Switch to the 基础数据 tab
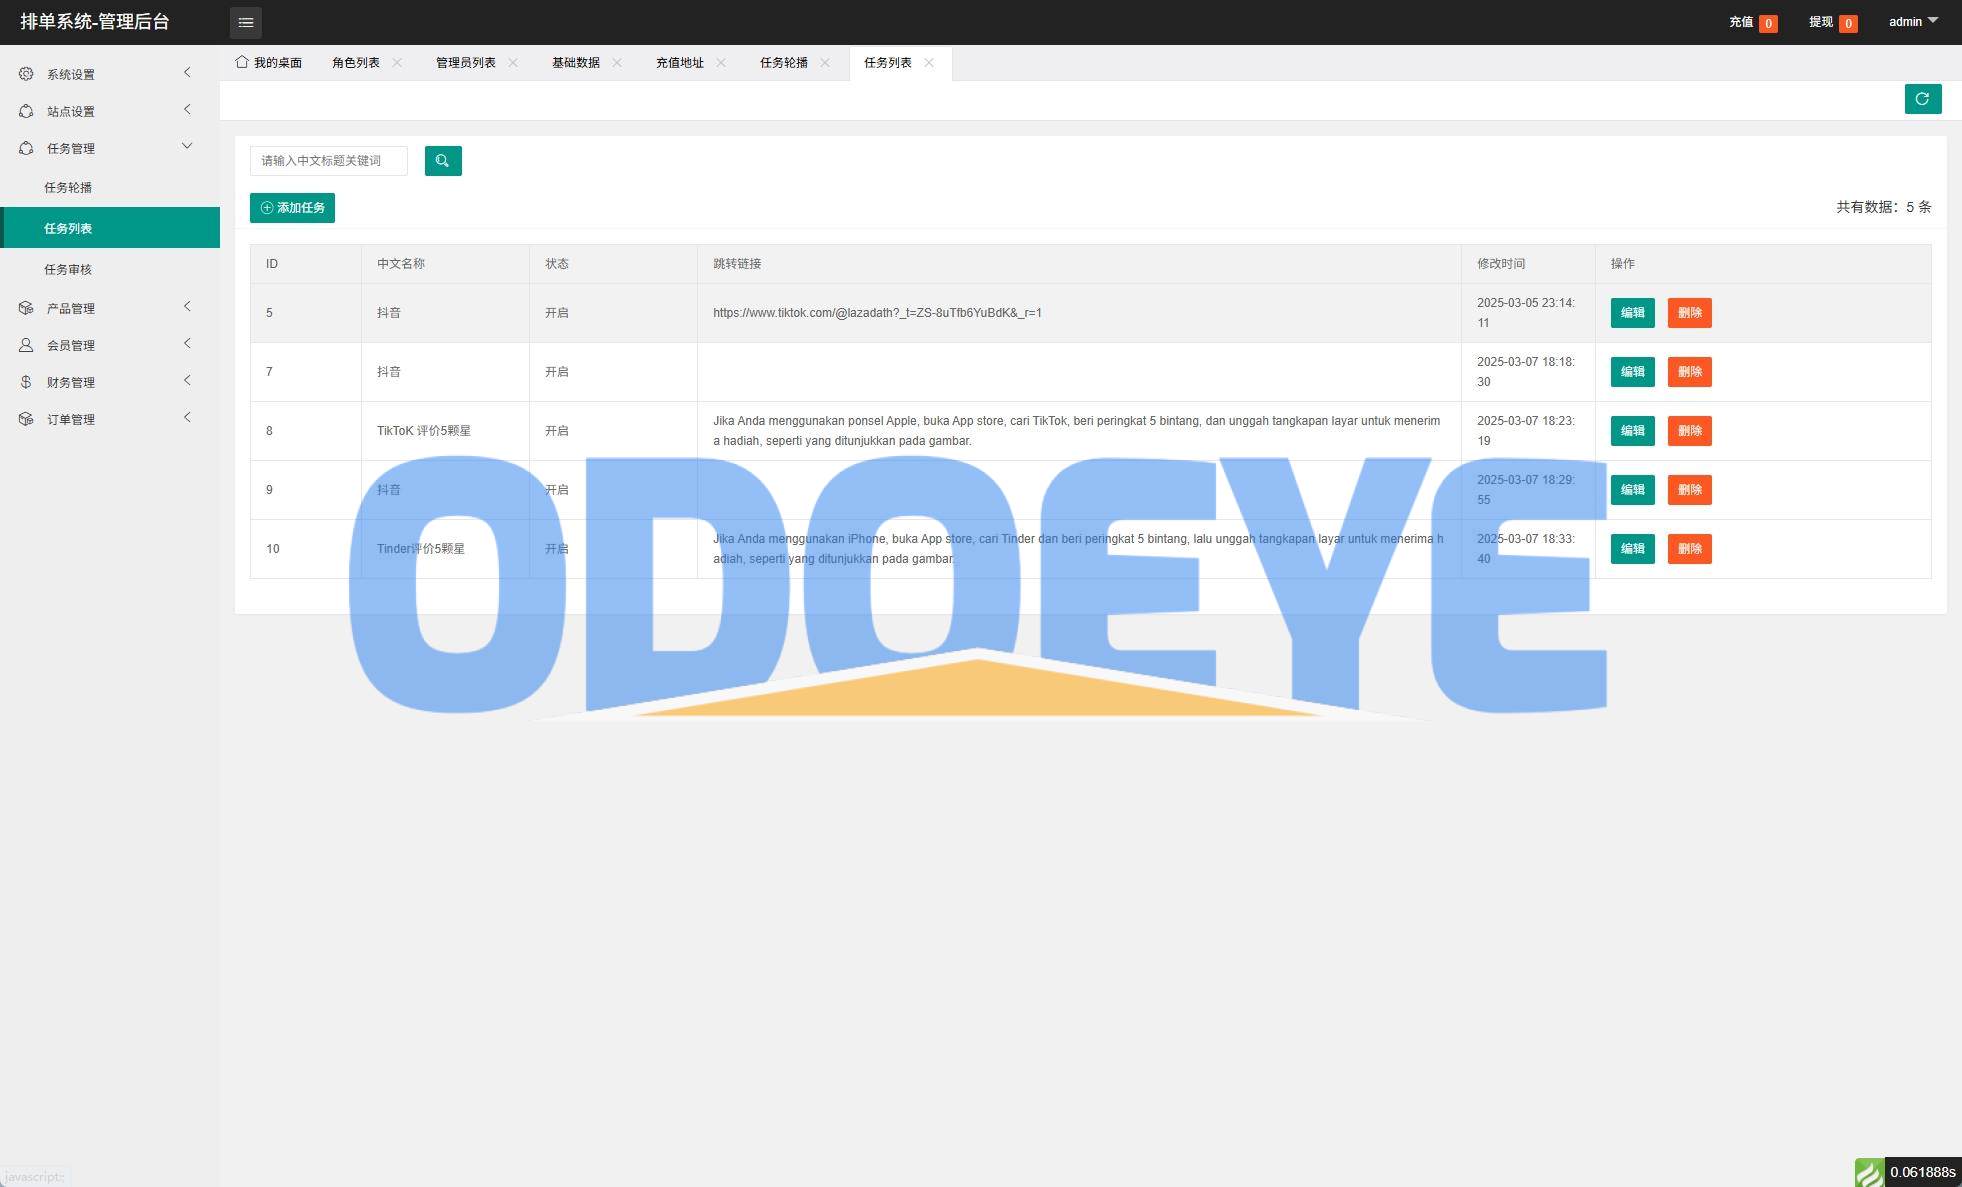Screen dimensions: 1962x1187 575,63
